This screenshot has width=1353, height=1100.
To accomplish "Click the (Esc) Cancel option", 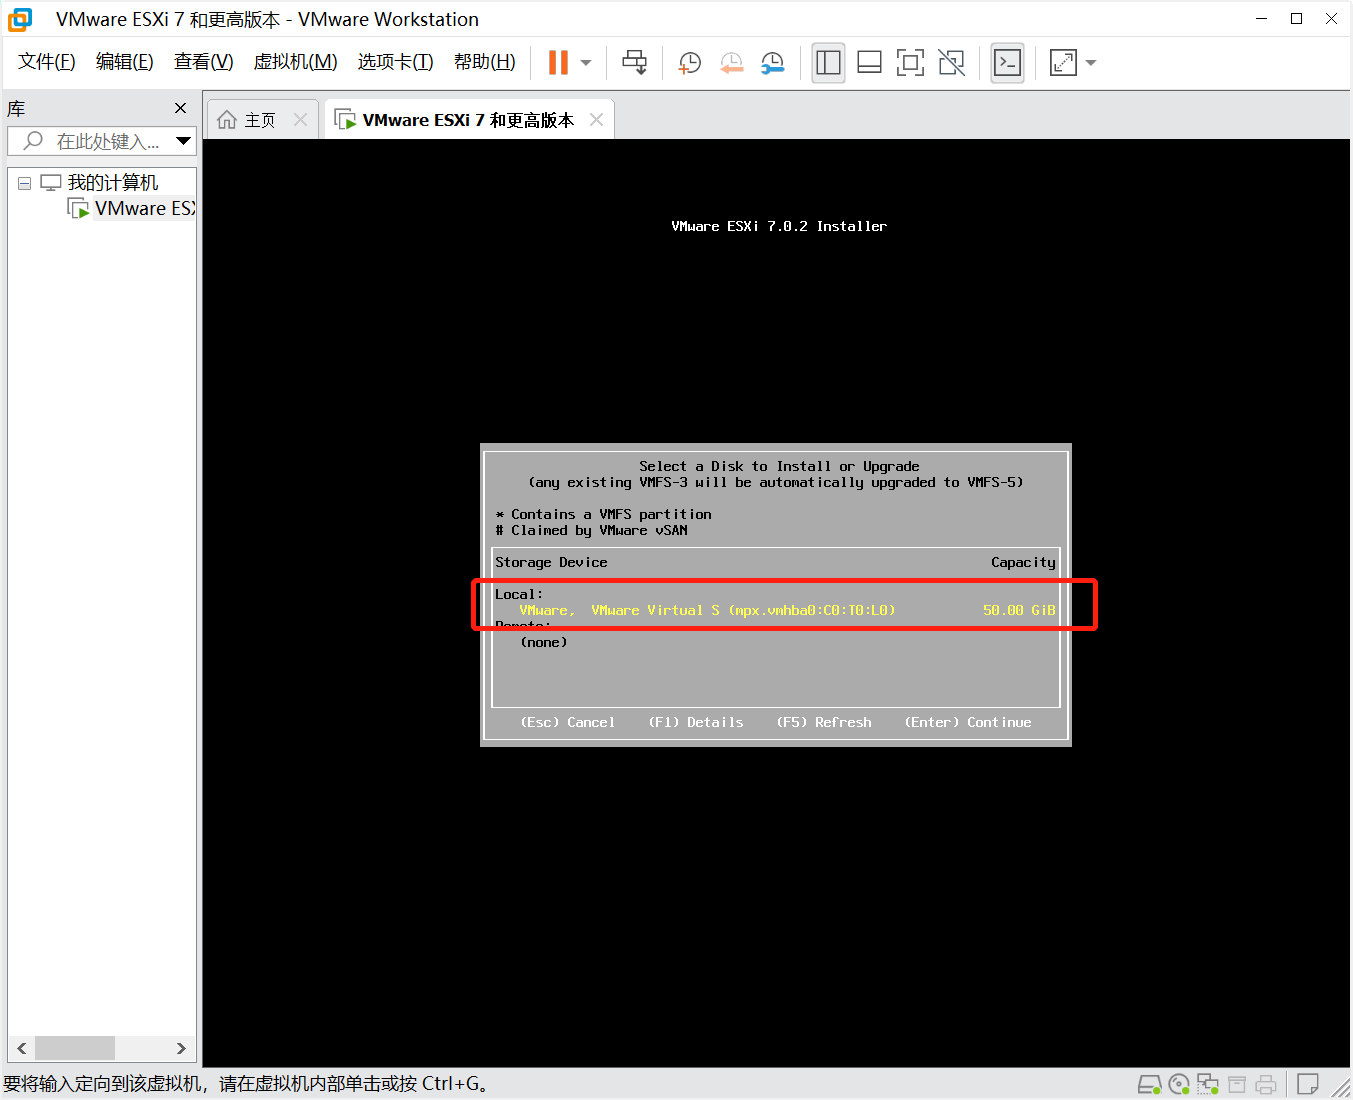I will pos(568,722).
